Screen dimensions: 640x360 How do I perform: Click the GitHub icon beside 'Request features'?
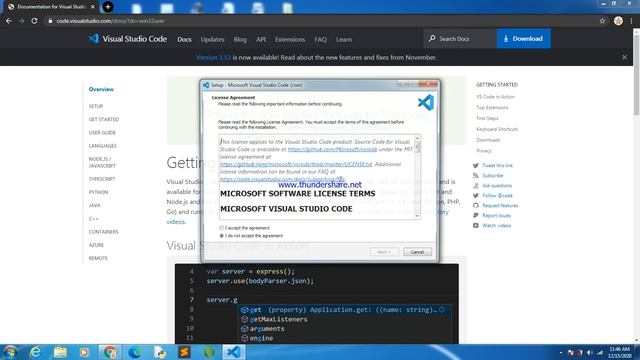[476, 205]
